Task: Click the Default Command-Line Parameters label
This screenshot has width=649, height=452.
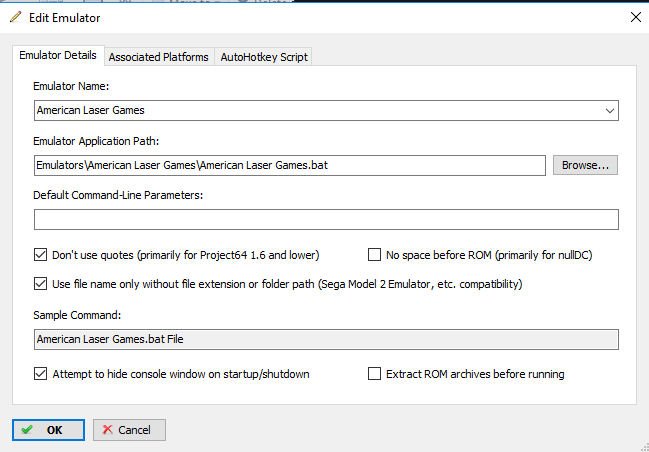Action: [118, 195]
